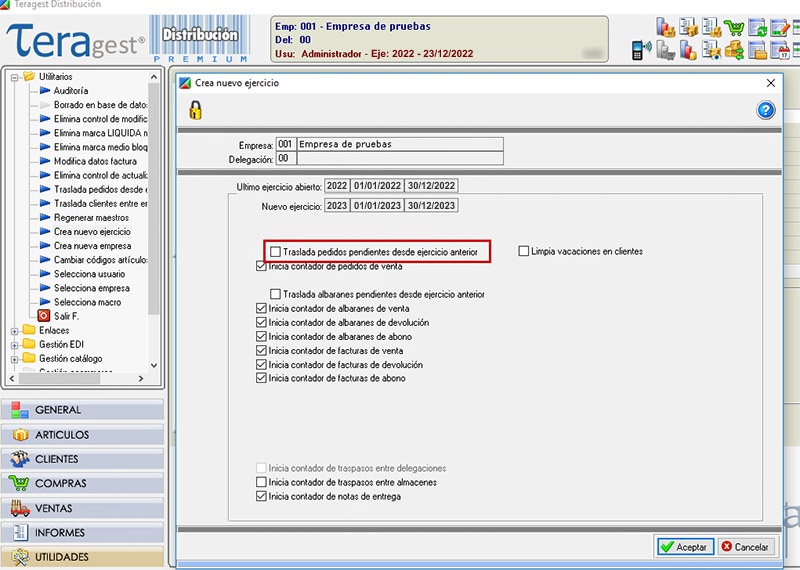The width and height of the screenshot is (800, 570).
Task: Toggle Inicia contador de facturas de abono
Action: tap(261, 378)
